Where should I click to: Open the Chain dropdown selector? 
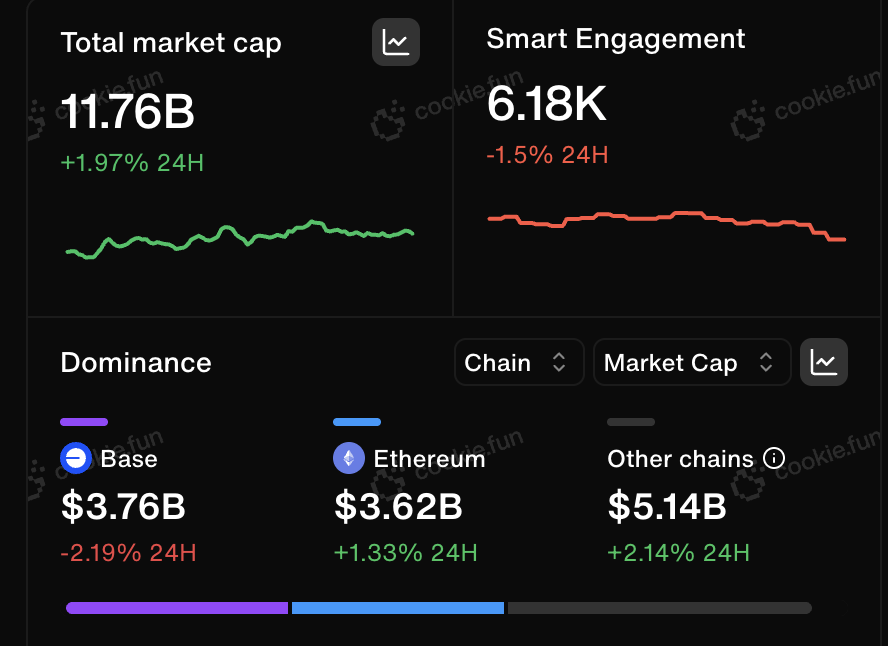[519, 362]
